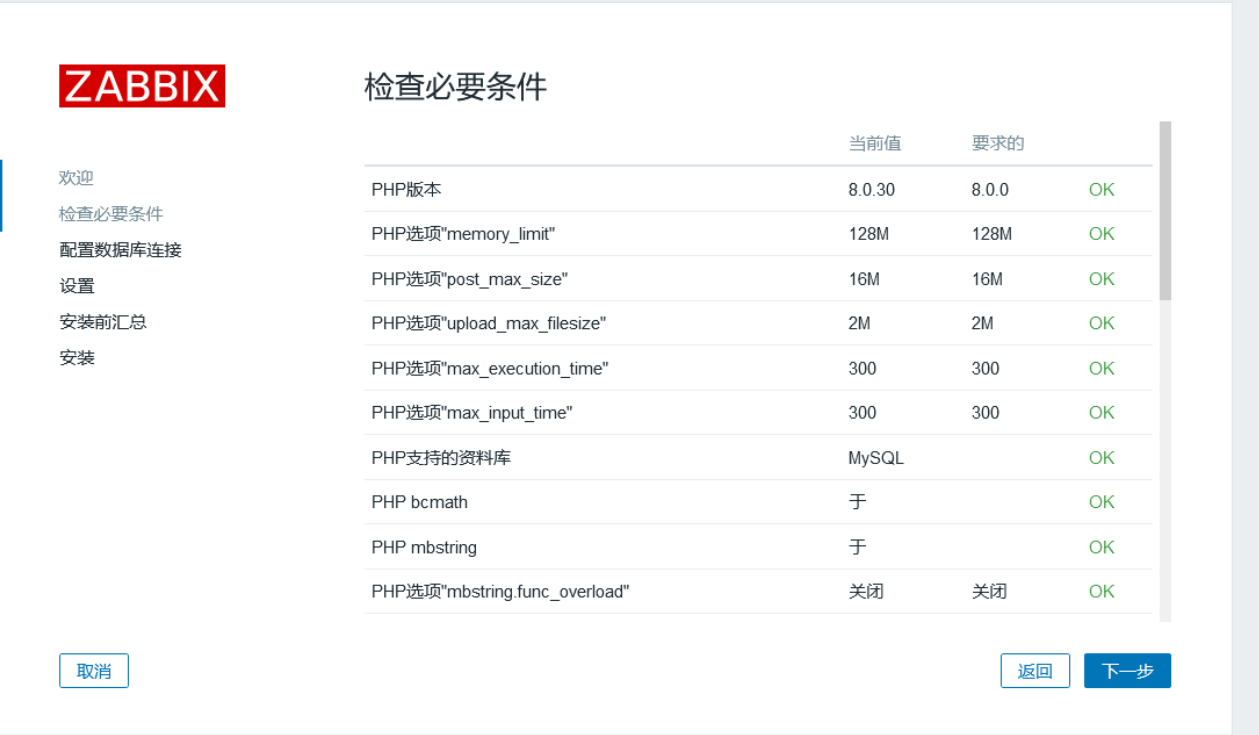The width and height of the screenshot is (1259, 735).
Task: Click OK status for memory_limit
Action: point(1101,234)
